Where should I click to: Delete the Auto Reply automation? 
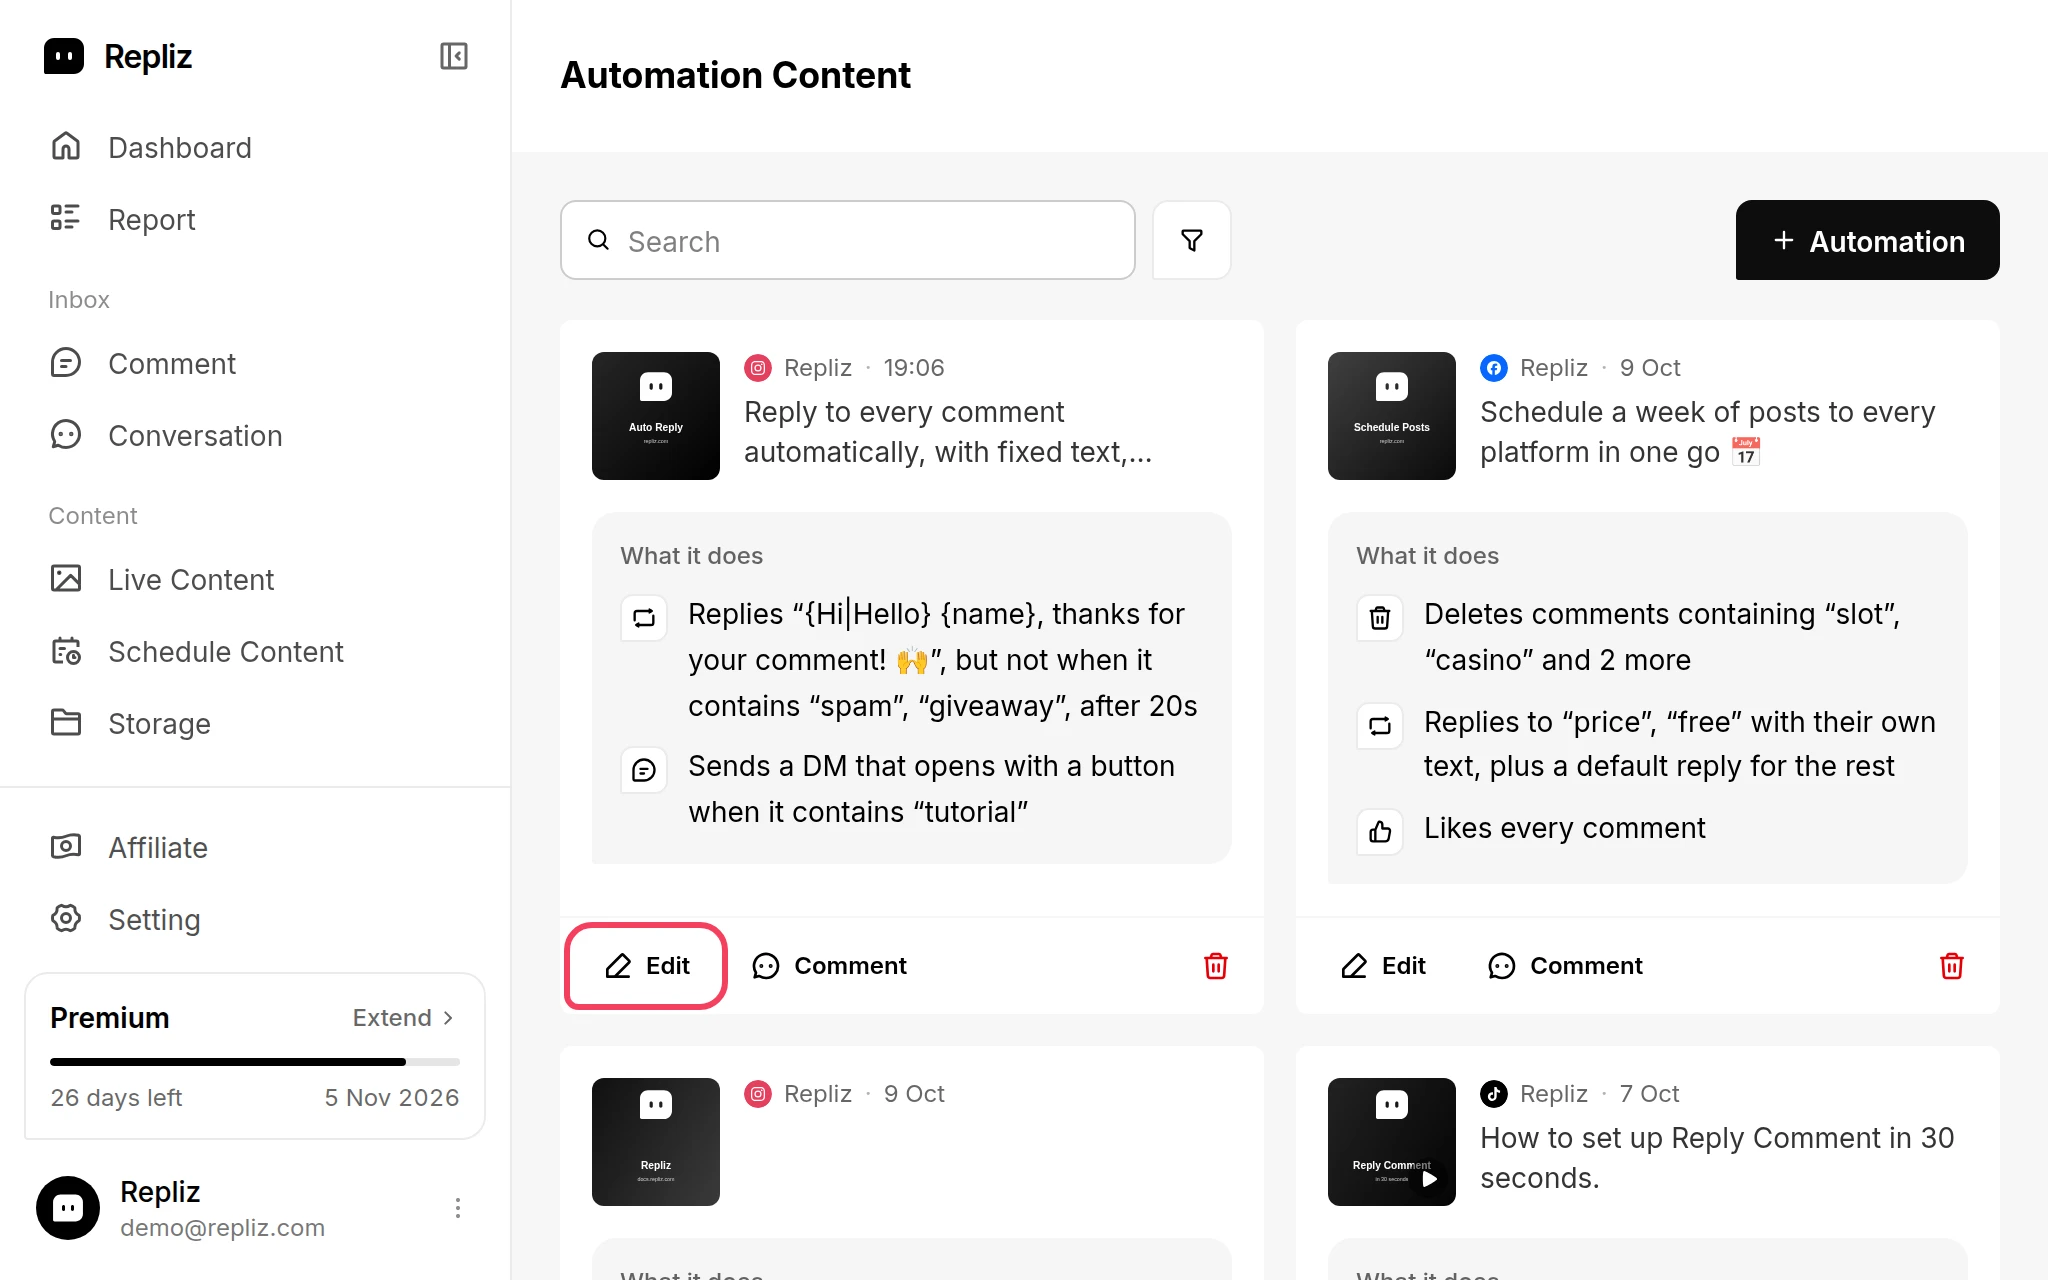point(1216,966)
